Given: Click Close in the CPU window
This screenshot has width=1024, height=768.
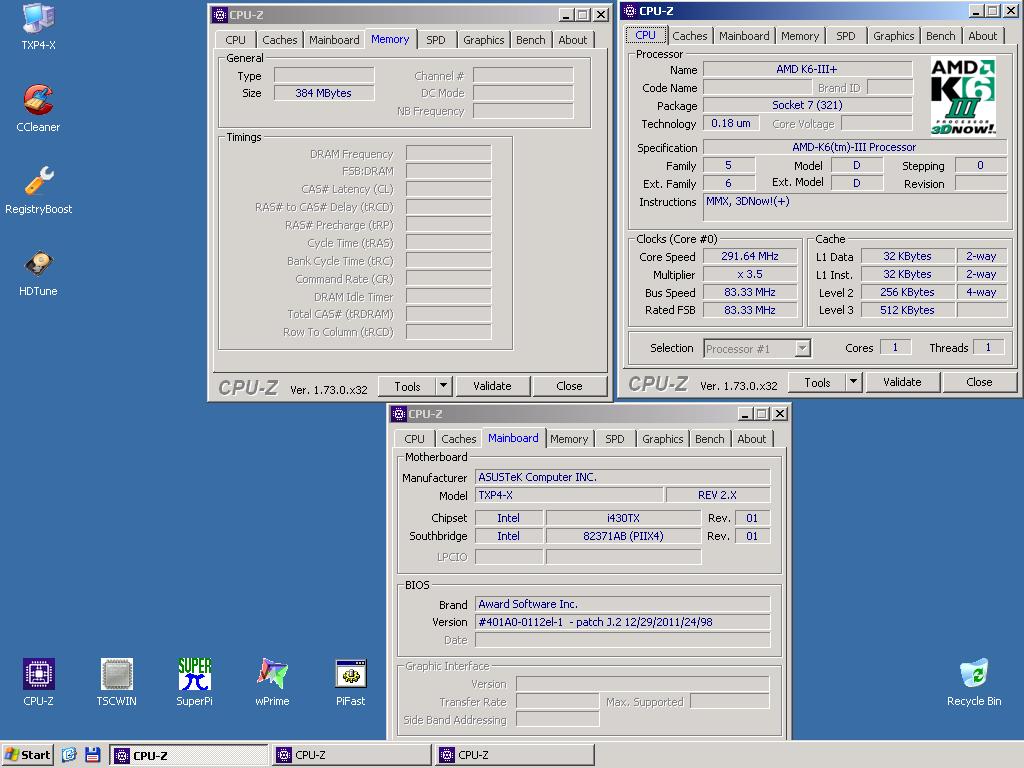Looking at the screenshot, I should pos(980,382).
